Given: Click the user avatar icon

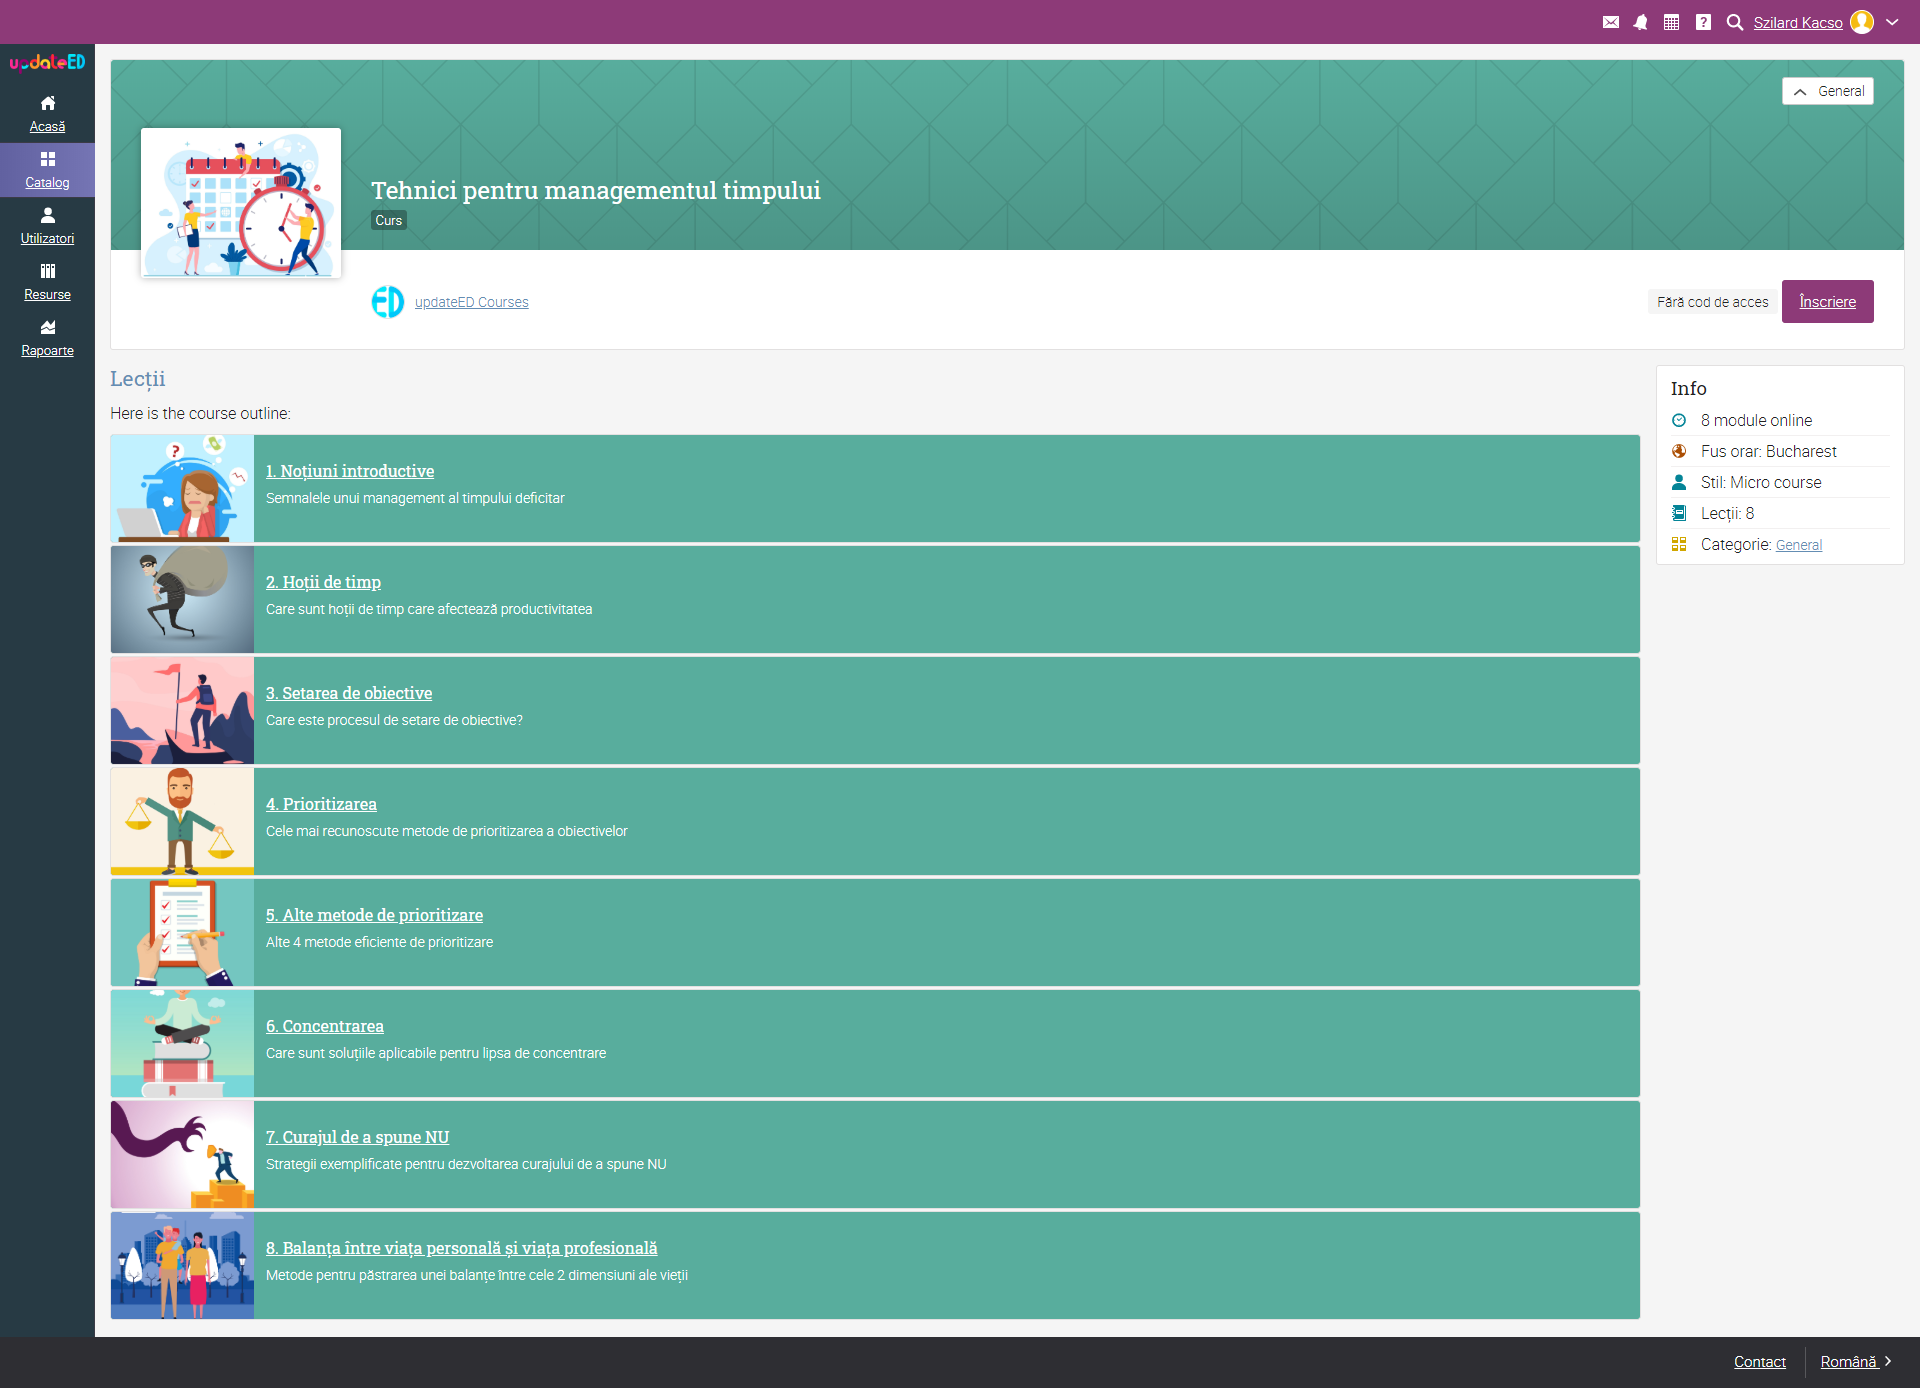Looking at the screenshot, I should [1862, 22].
